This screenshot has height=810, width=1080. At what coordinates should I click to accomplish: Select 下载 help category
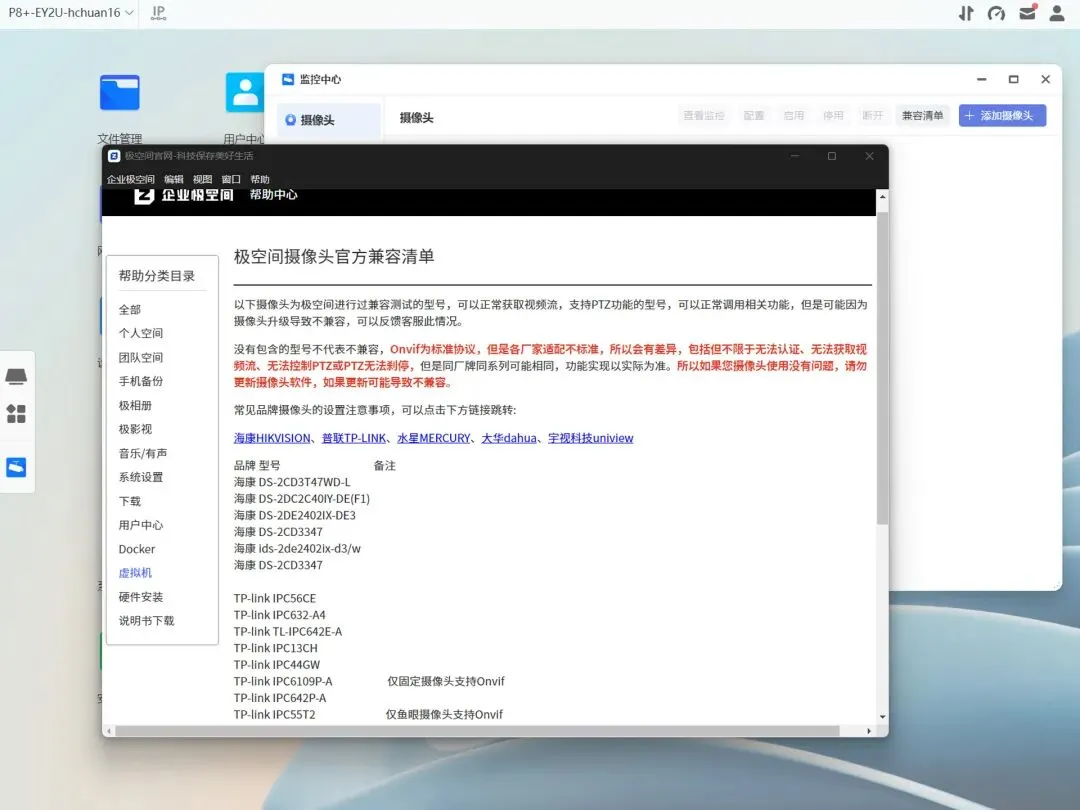pos(129,501)
